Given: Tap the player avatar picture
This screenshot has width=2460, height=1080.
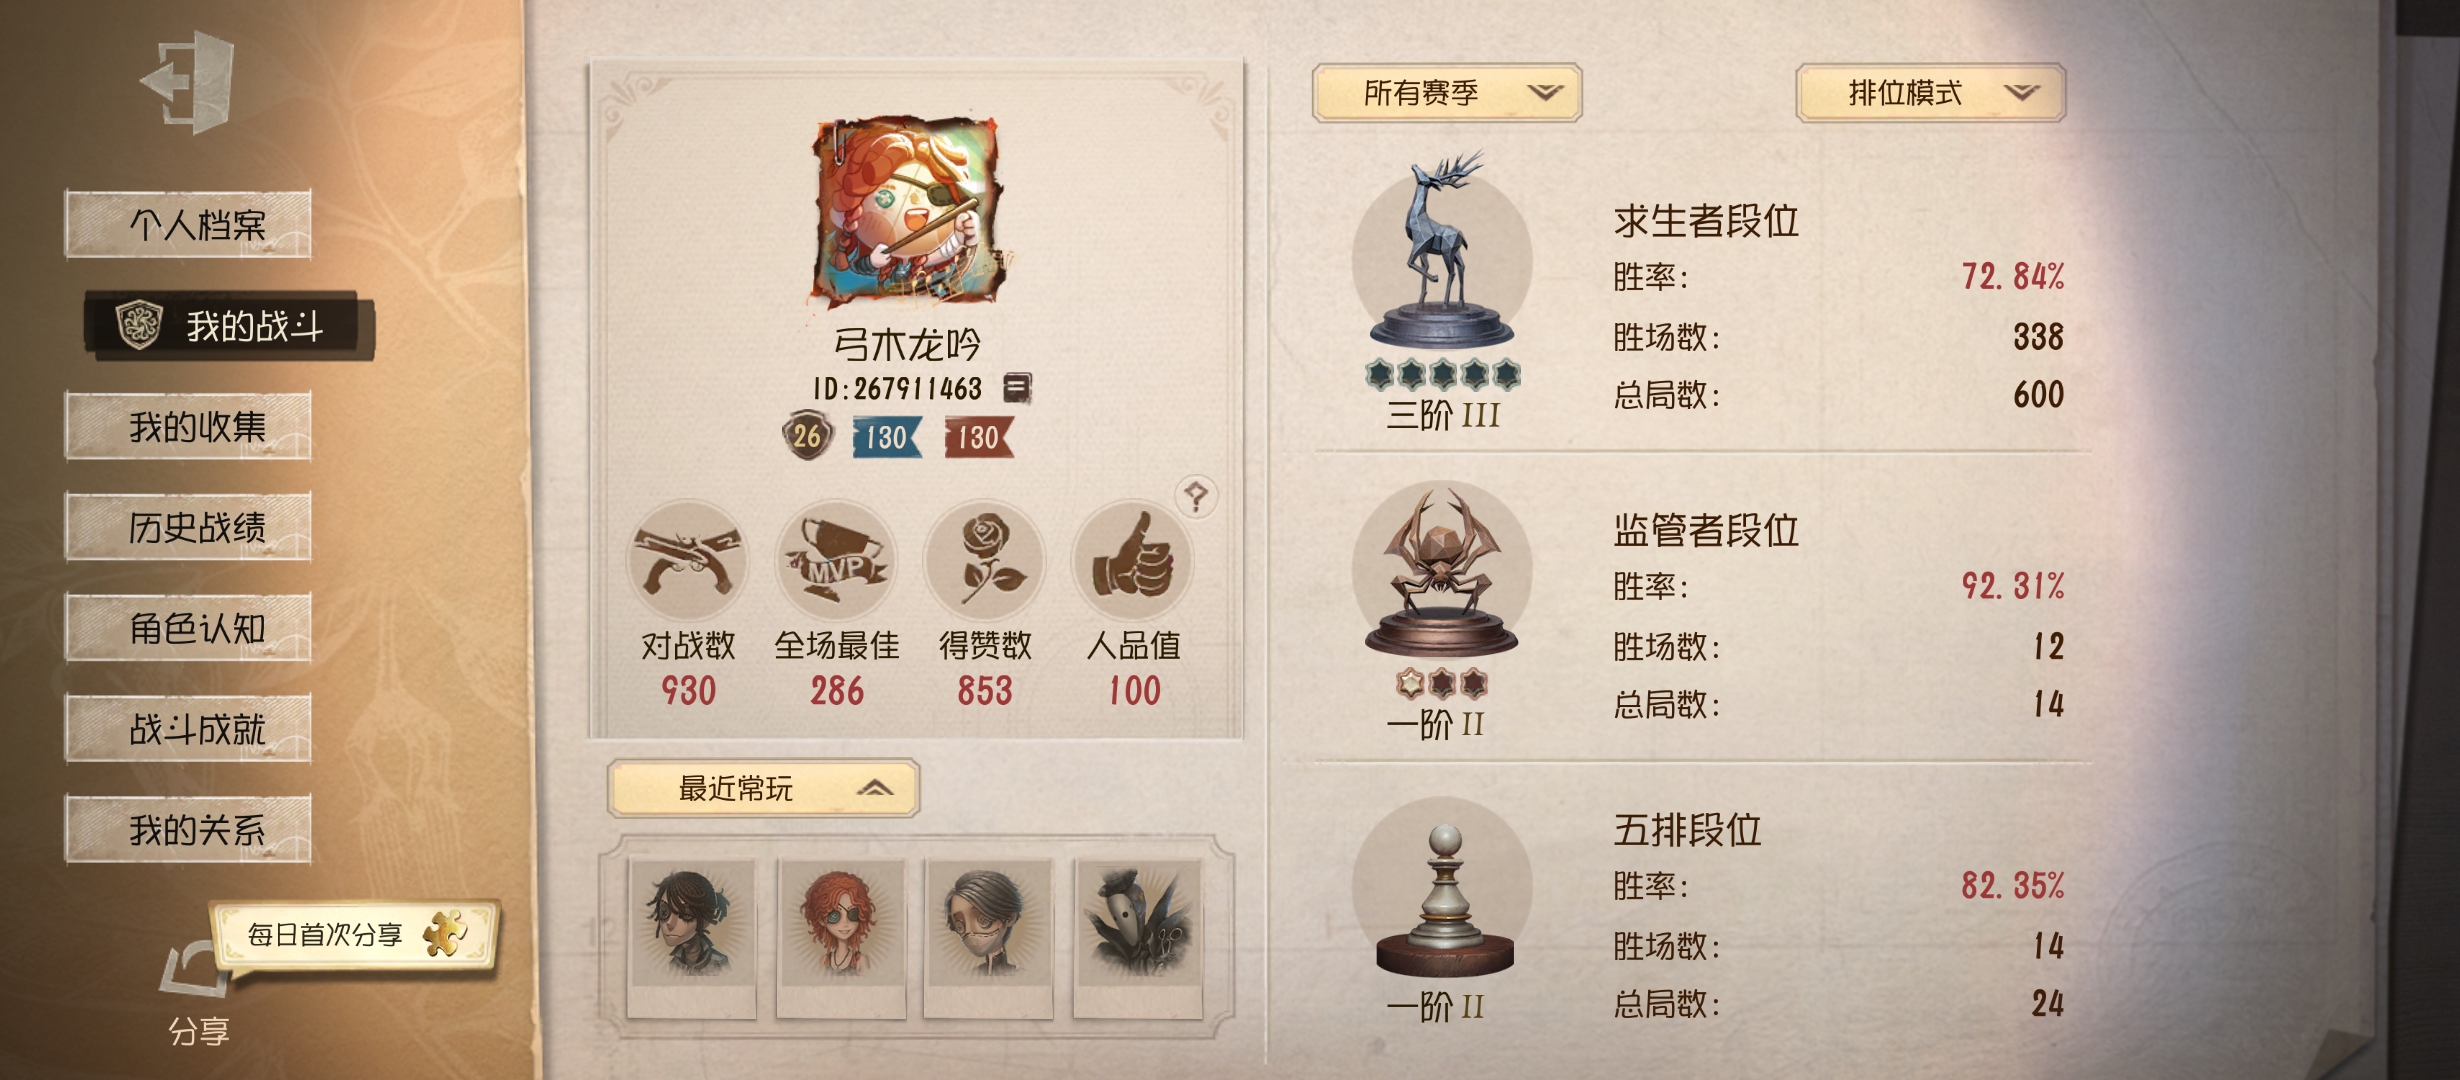Looking at the screenshot, I should [x=907, y=212].
